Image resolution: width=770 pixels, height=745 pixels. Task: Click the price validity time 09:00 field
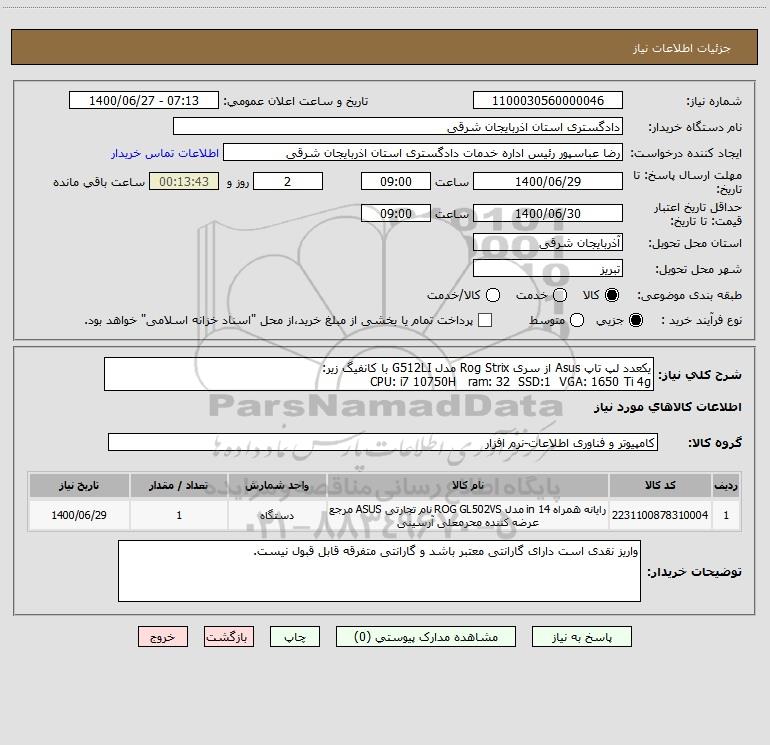click(396, 213)
